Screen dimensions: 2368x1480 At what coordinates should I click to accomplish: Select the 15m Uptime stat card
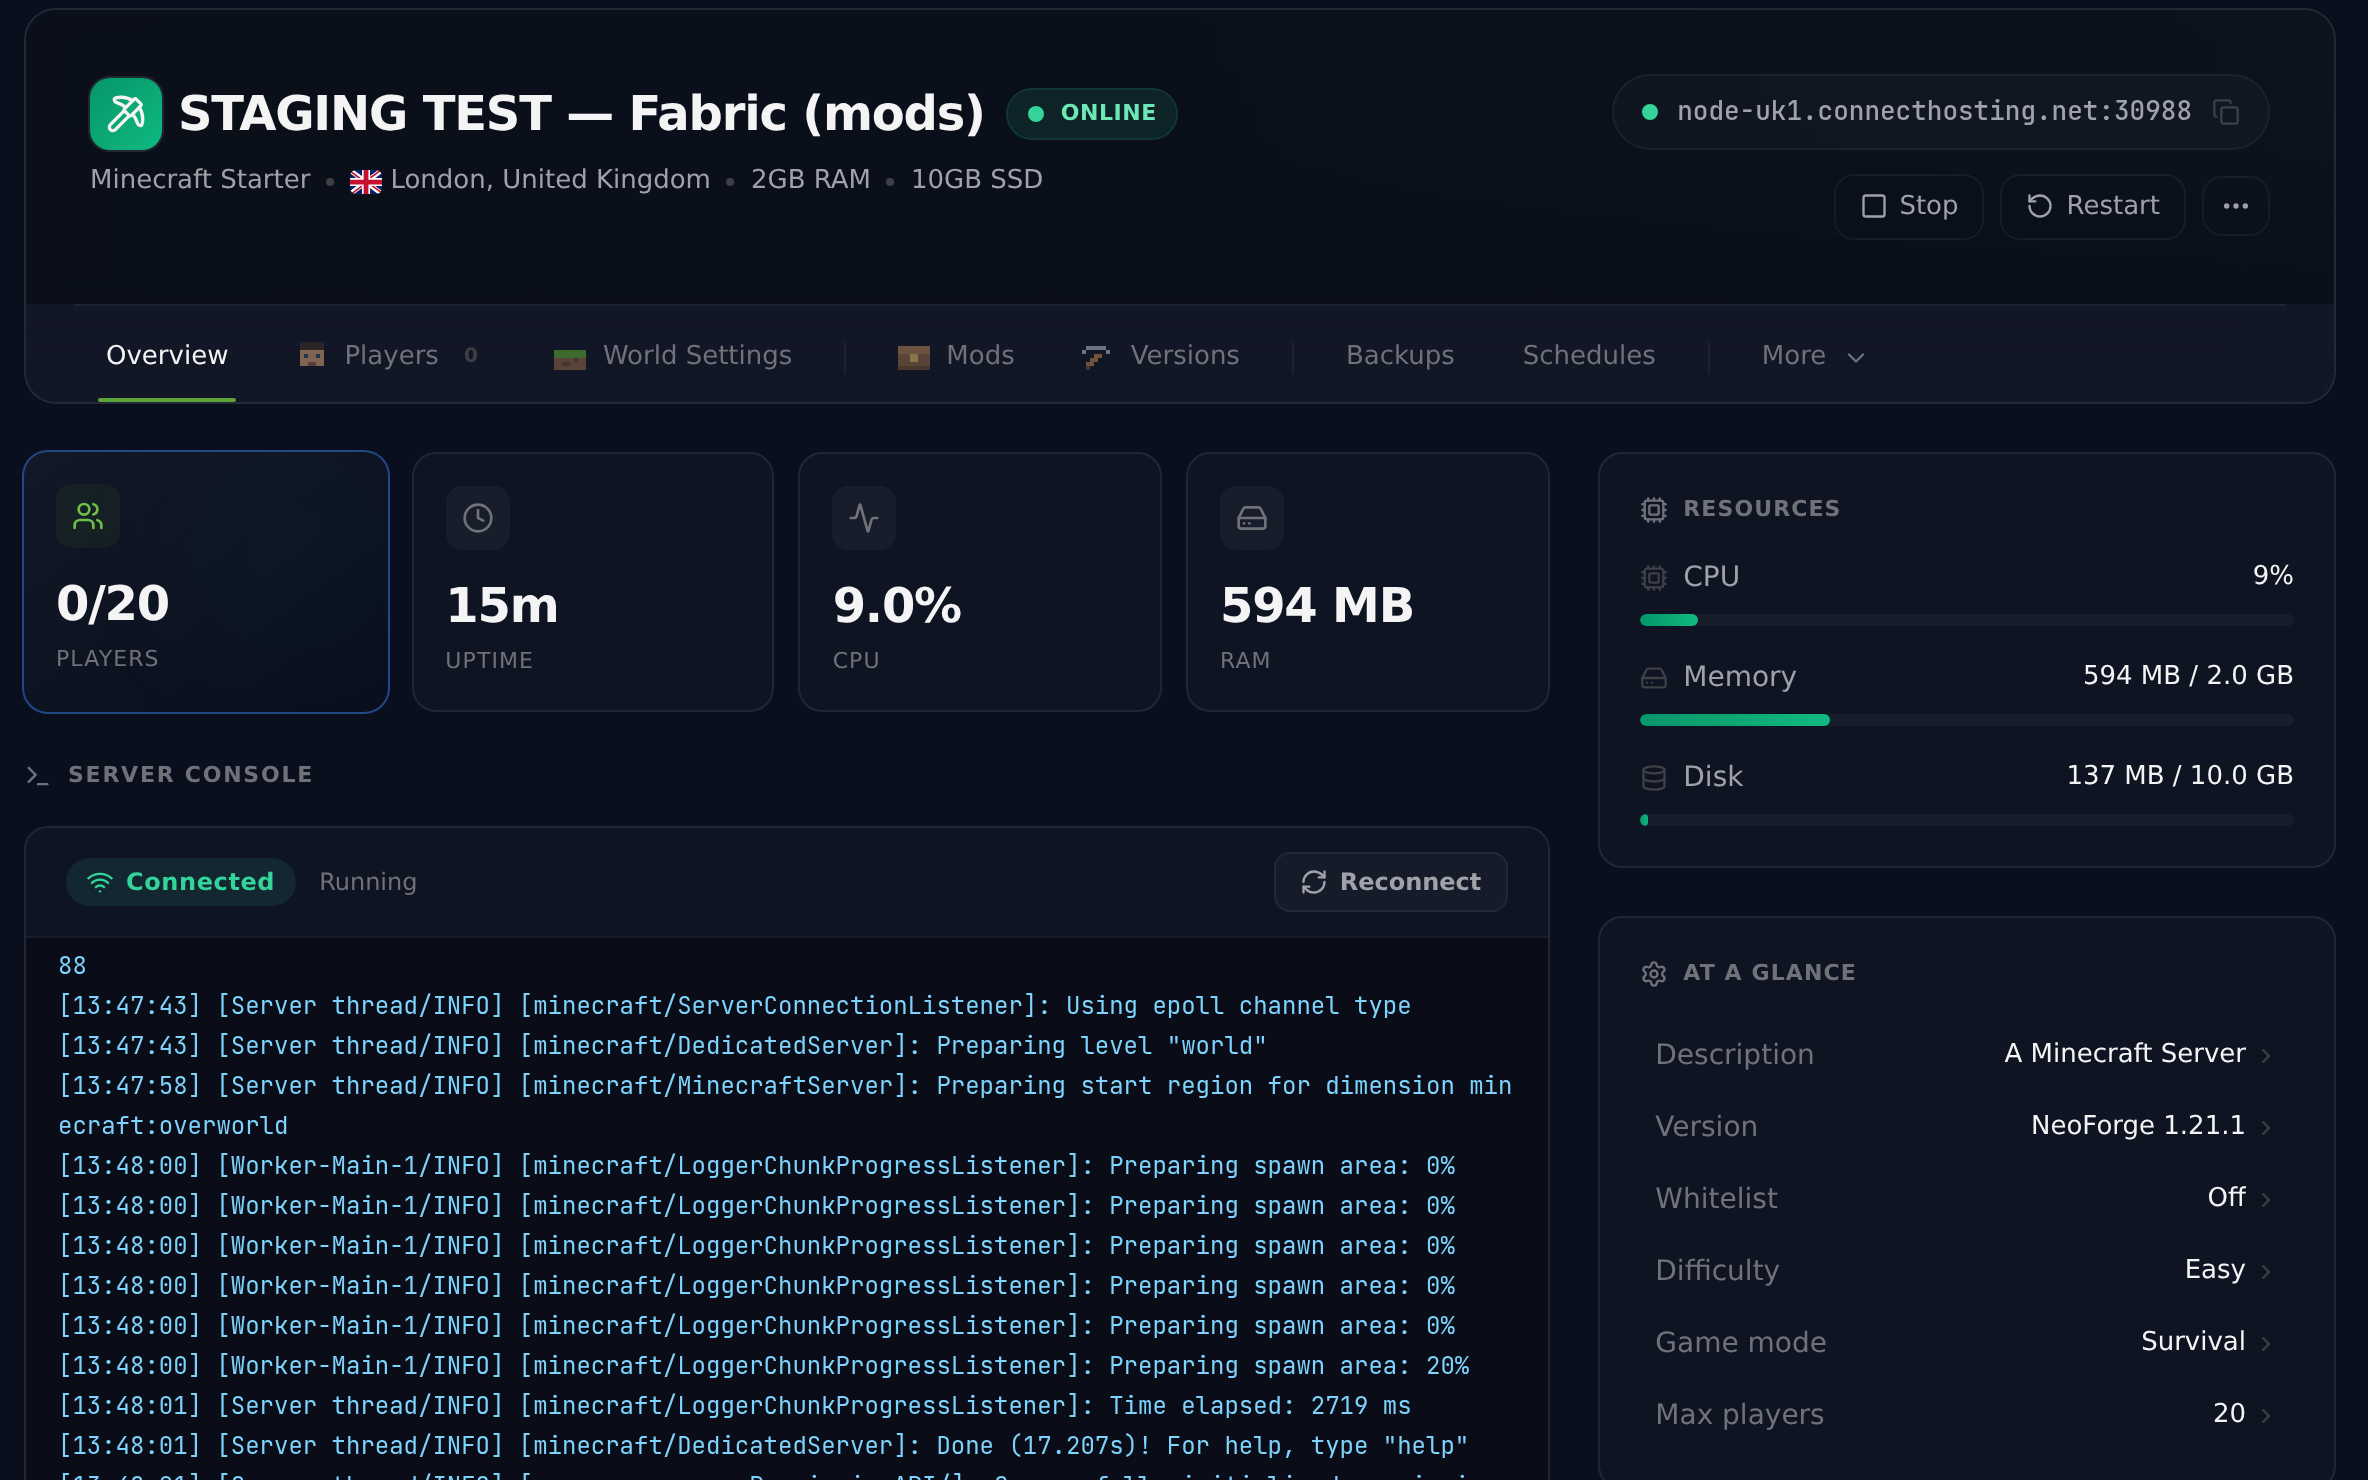pos(593,582)
